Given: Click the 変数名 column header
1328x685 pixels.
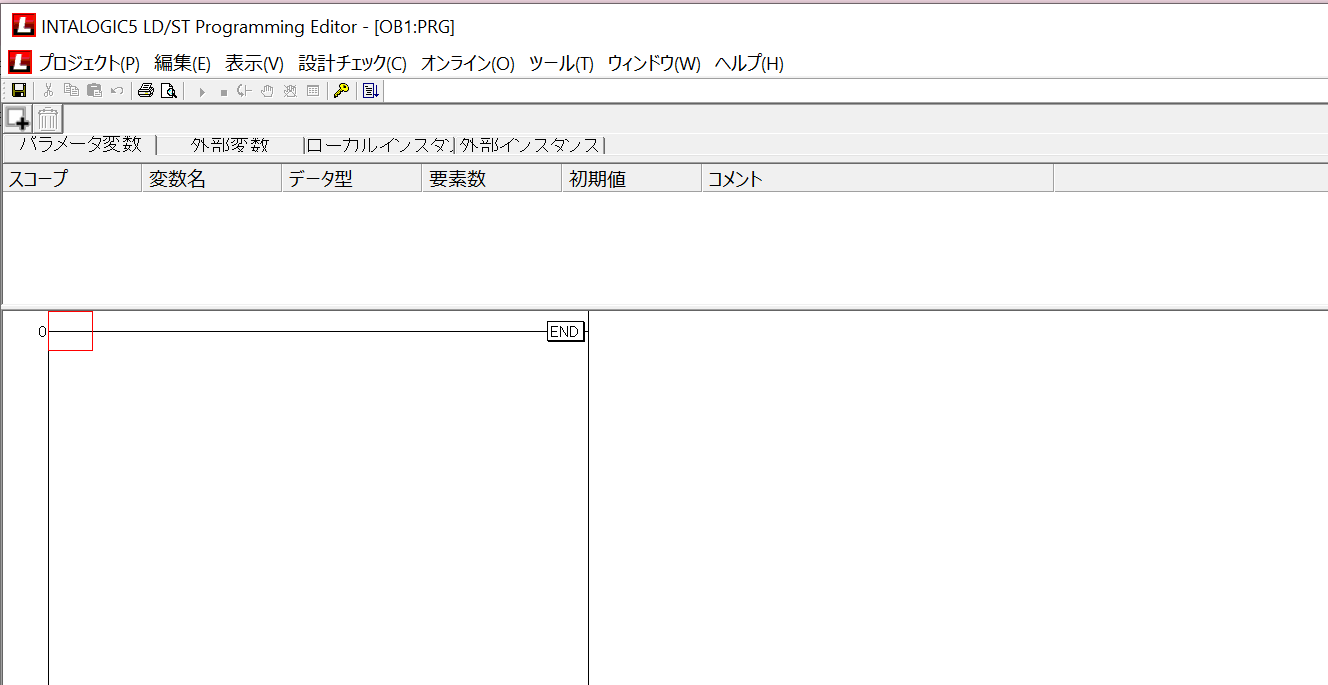Looking at the screenshot, I should [x=211, y=180].
